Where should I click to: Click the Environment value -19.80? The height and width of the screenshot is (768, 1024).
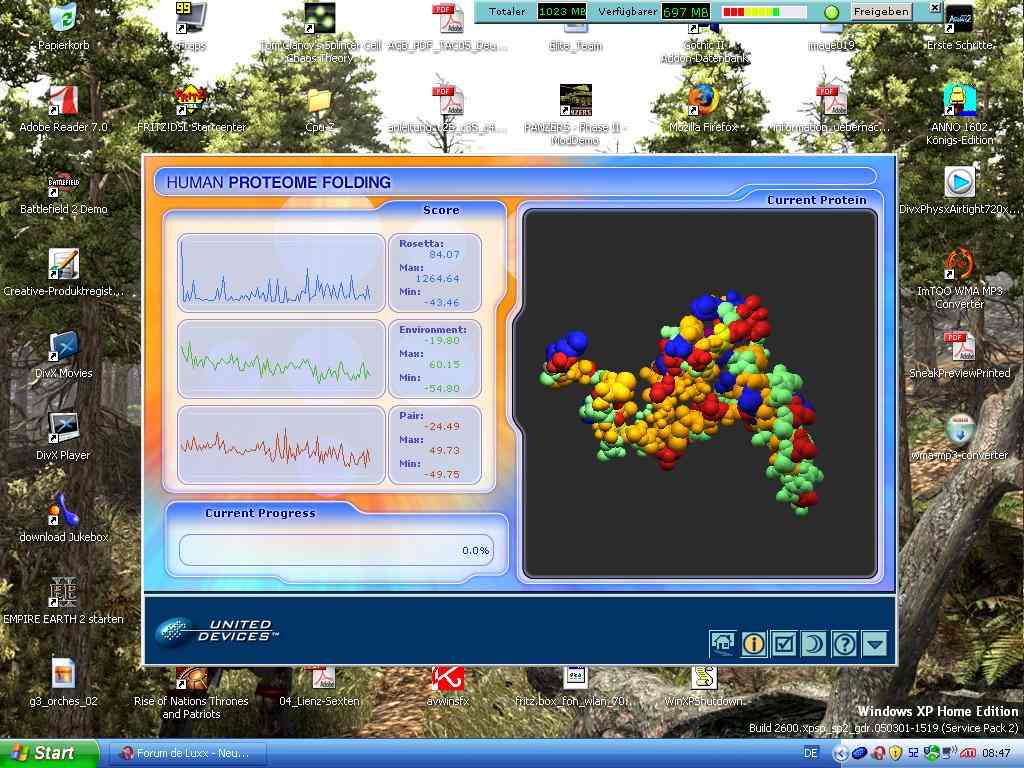pyautogui.click(x=441, y=341)
